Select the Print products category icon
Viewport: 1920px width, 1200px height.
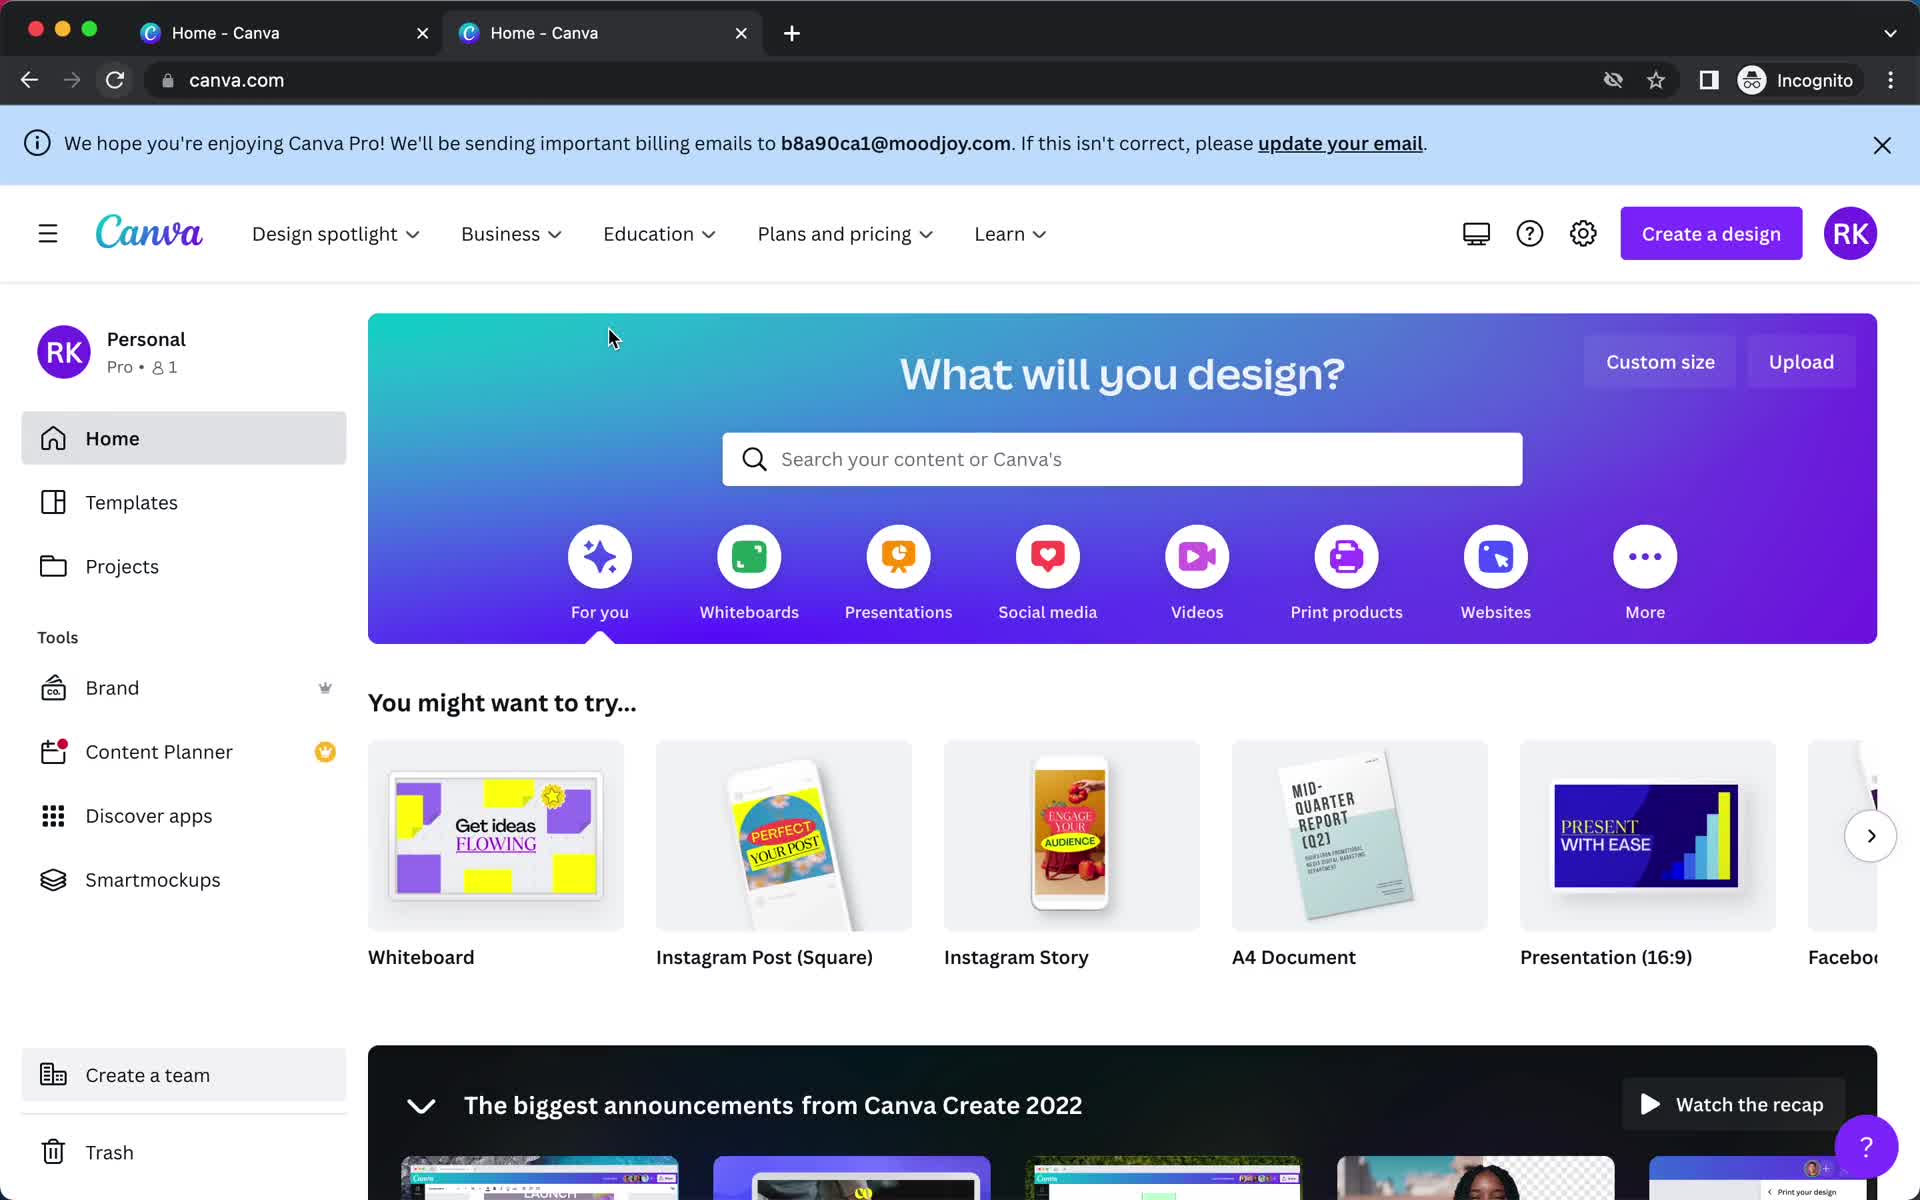(1346, 557)
